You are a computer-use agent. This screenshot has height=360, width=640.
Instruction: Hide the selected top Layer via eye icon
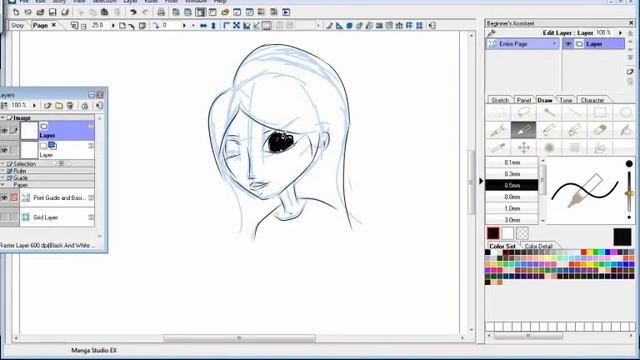point(4,131)
